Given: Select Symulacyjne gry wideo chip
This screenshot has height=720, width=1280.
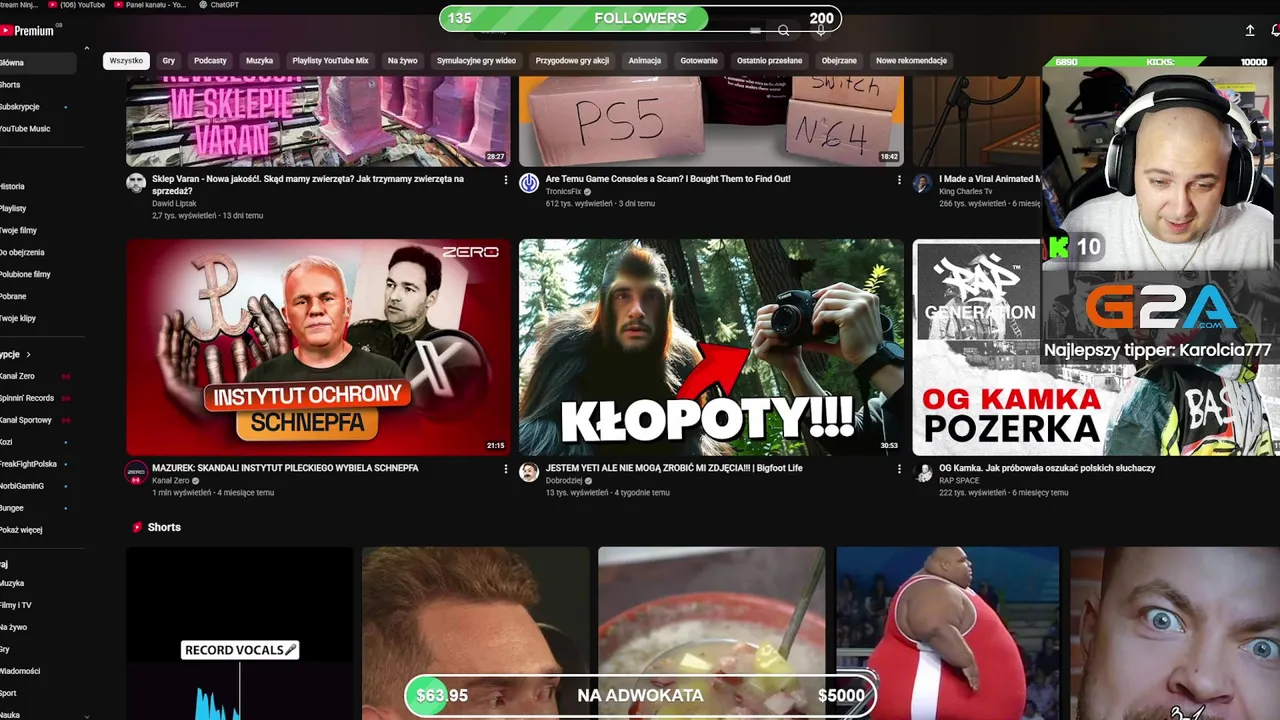Looking at the screenshot, I should 476,61.
